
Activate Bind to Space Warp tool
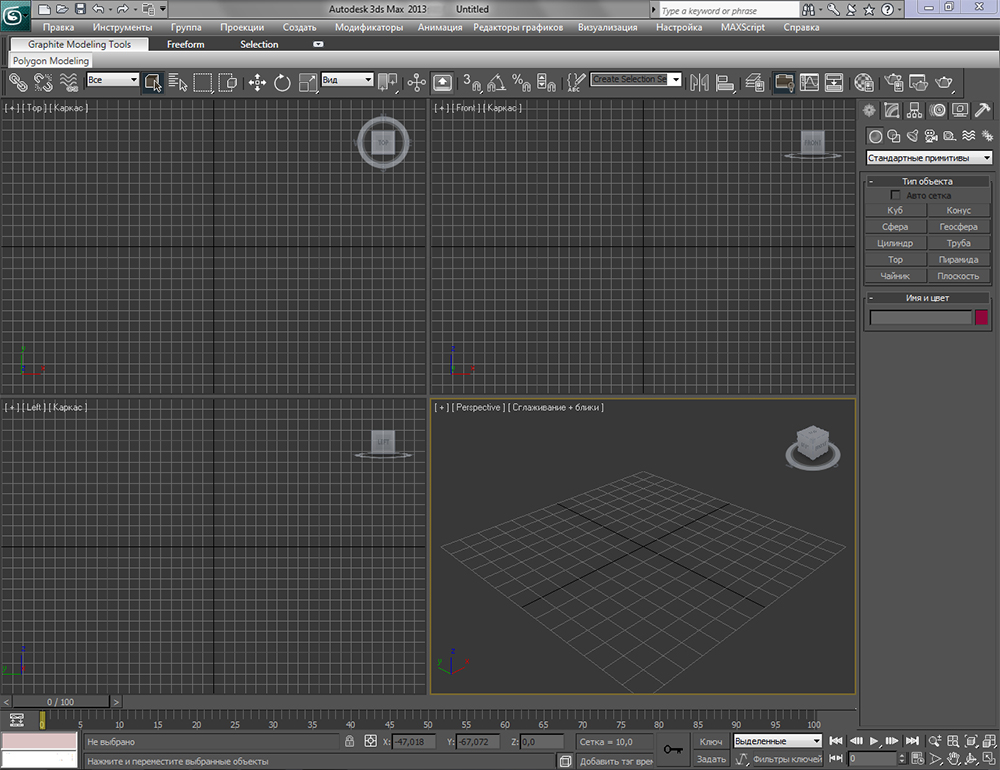point(68,82)
